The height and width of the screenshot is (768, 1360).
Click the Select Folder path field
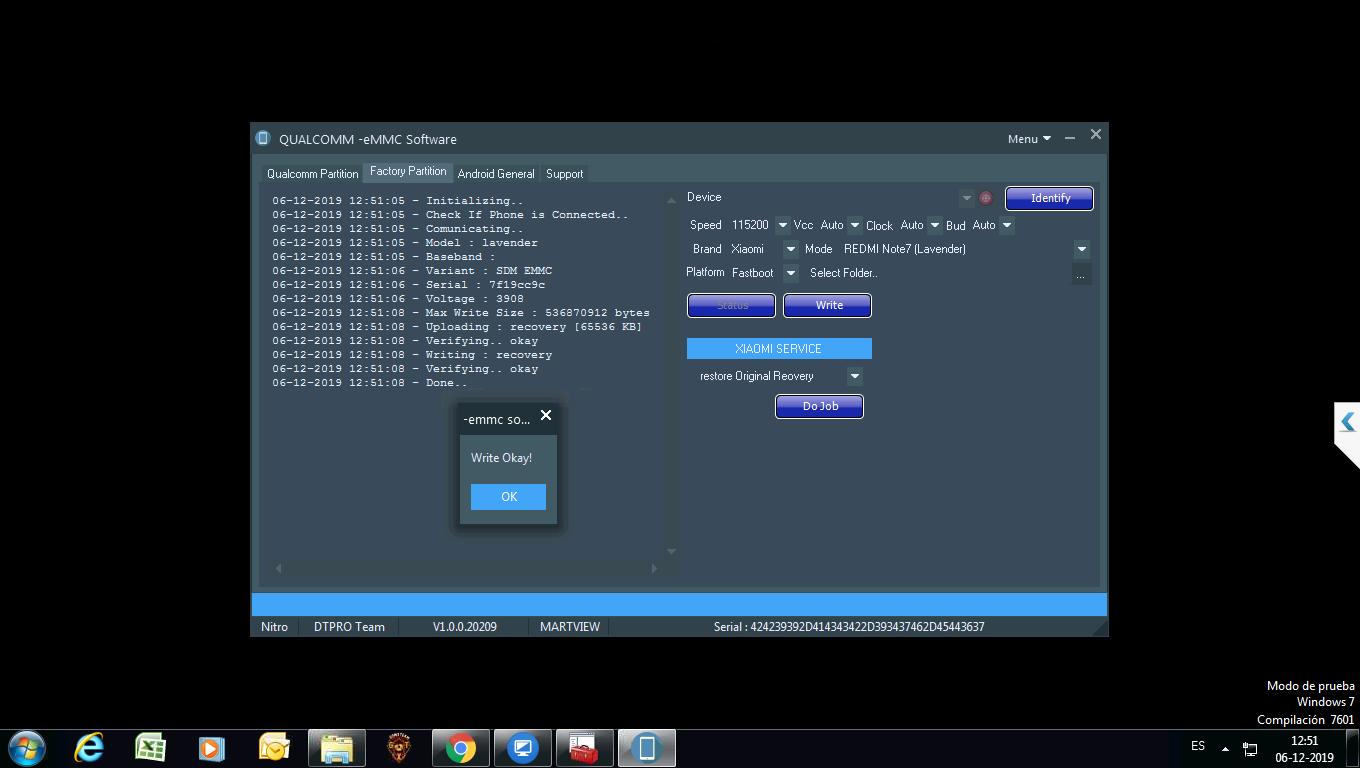937,273
